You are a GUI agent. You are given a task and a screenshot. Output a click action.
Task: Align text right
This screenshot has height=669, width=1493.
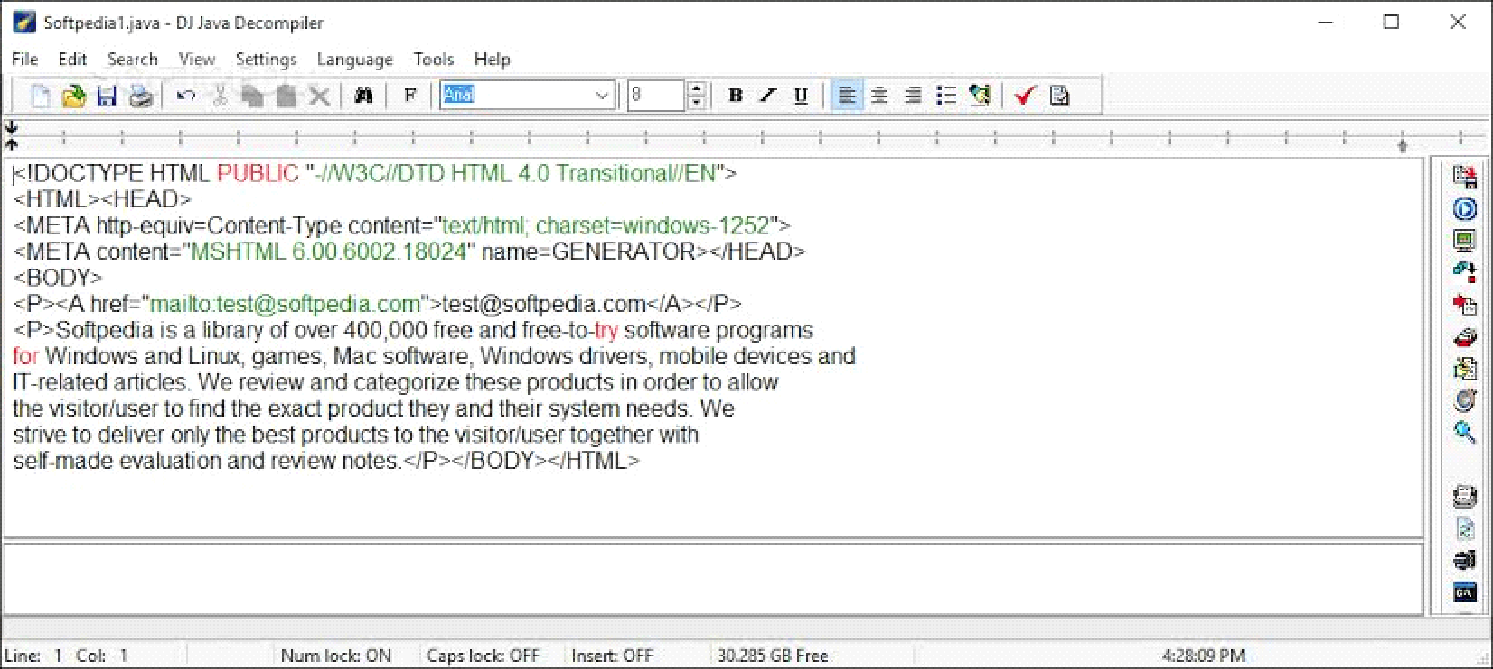[x=913, y=96]
